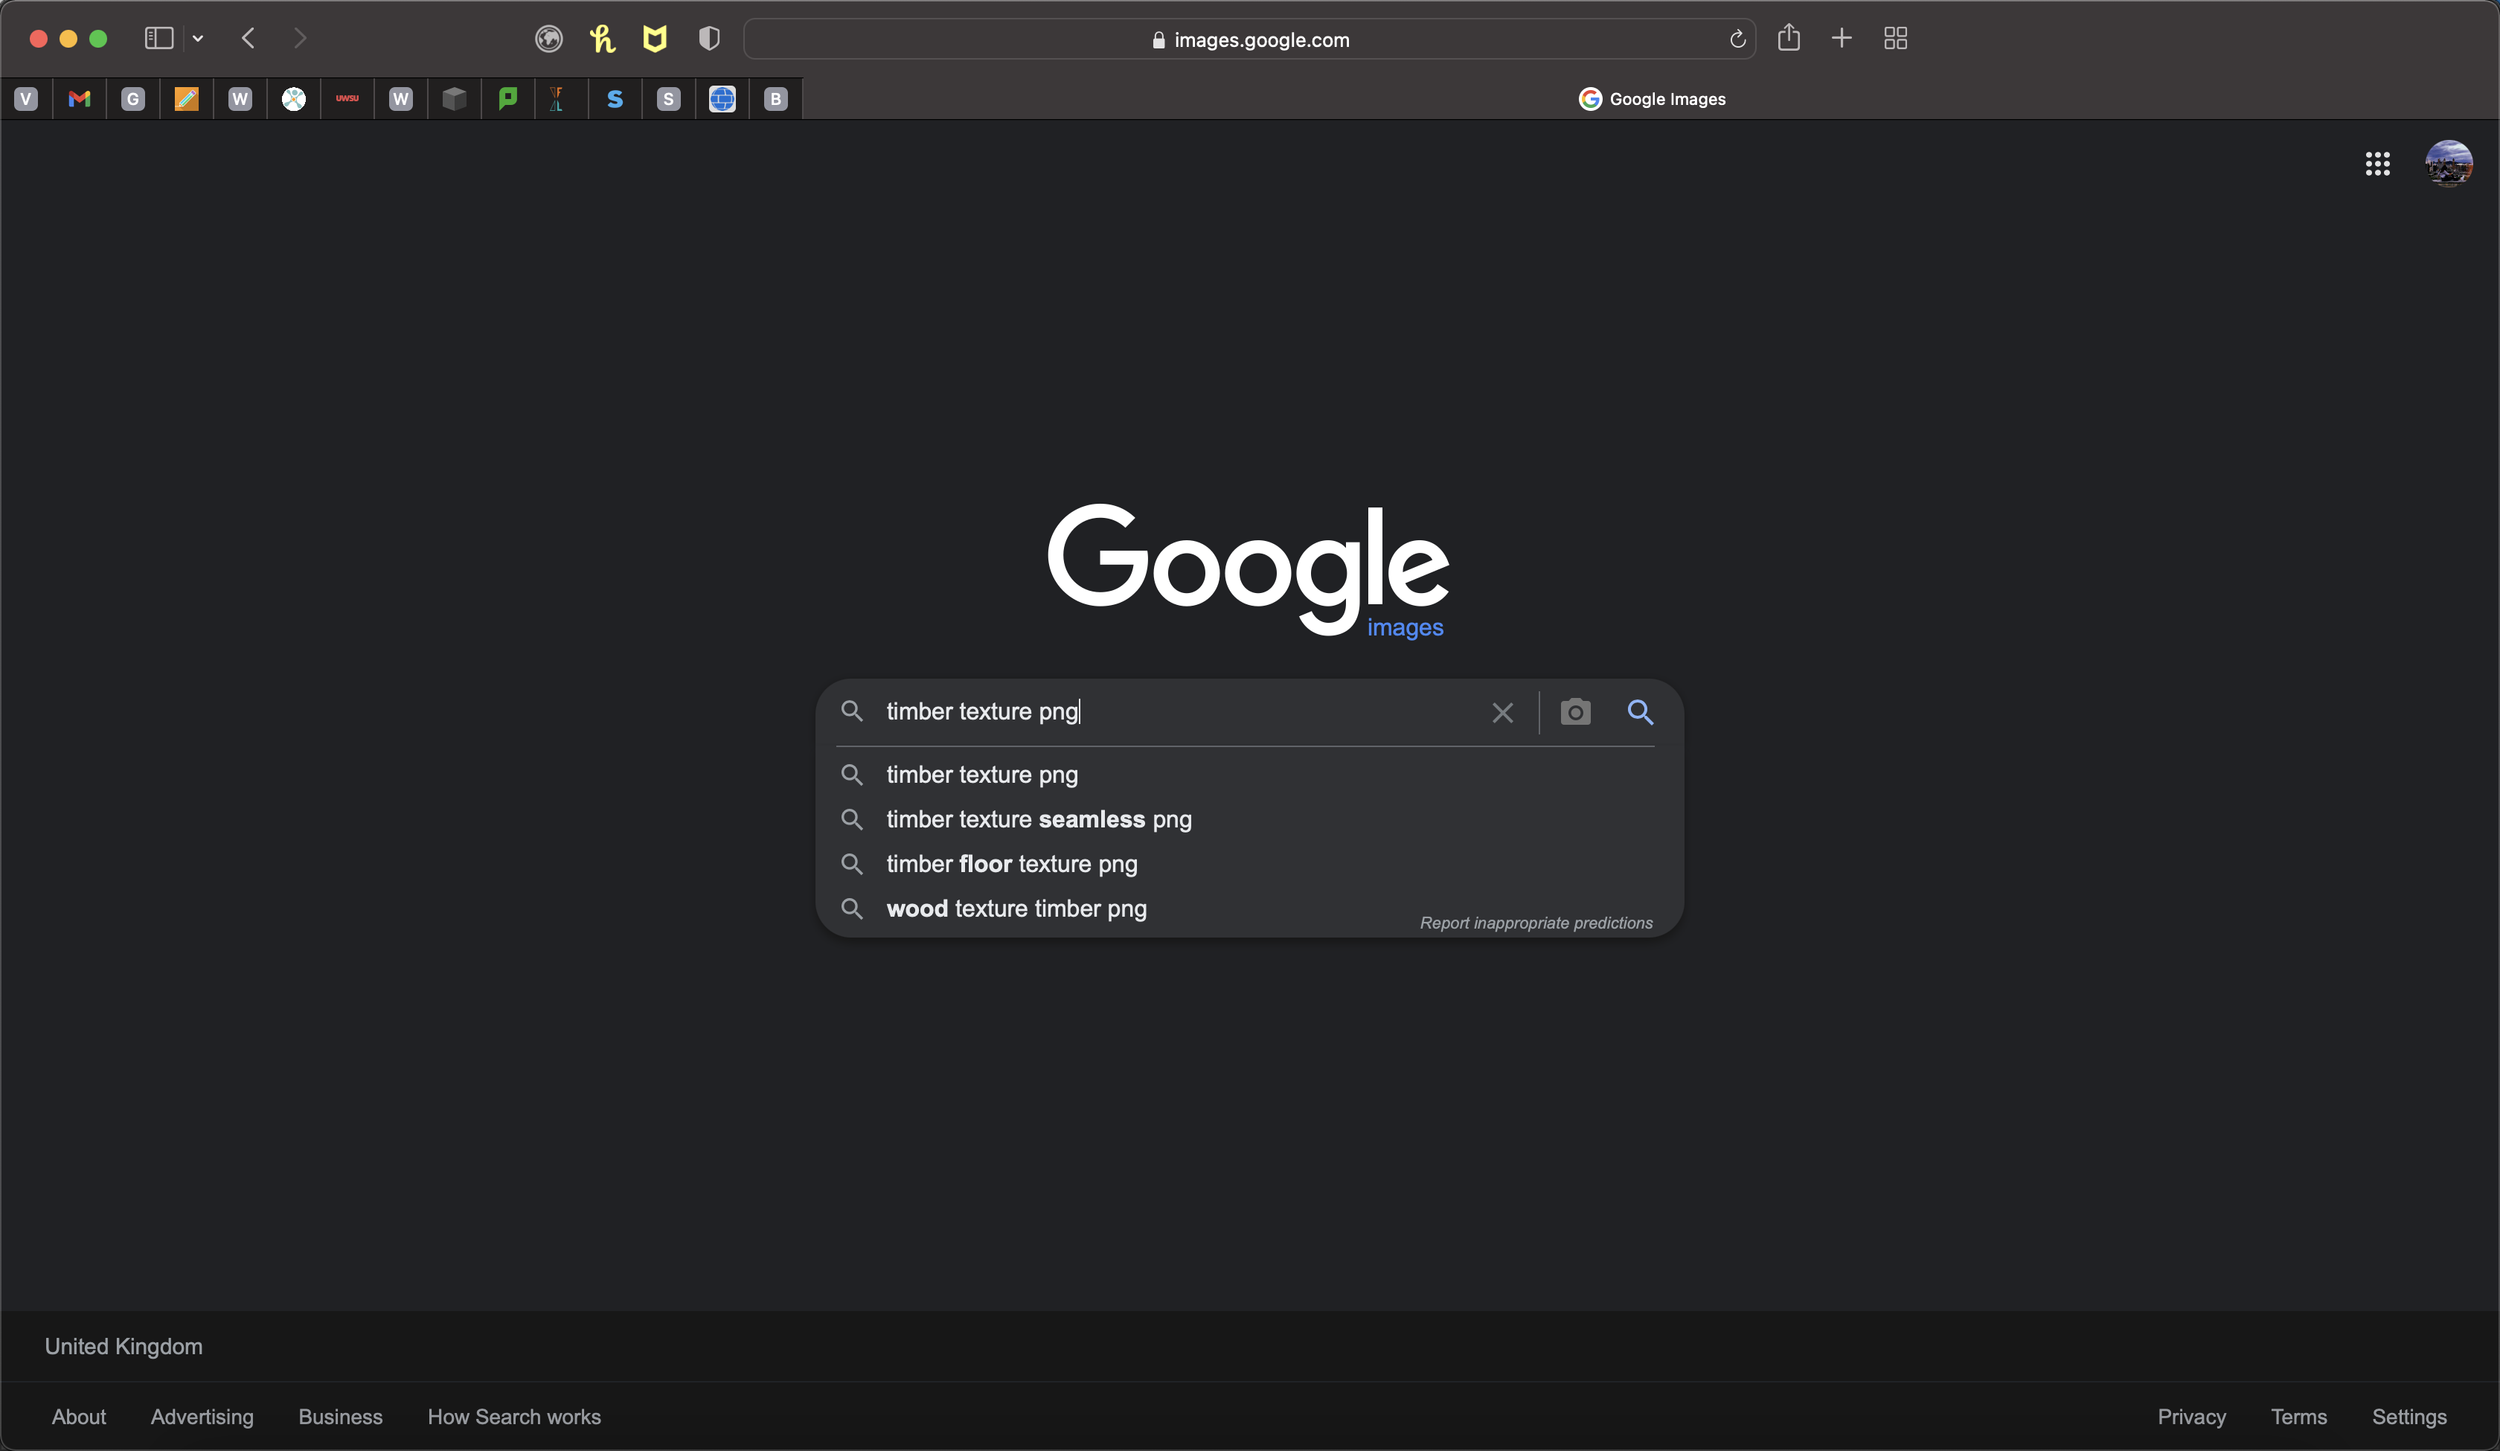Click into the search field with 'timber texture png'

pyautogui.click(x=1180, y=711)
